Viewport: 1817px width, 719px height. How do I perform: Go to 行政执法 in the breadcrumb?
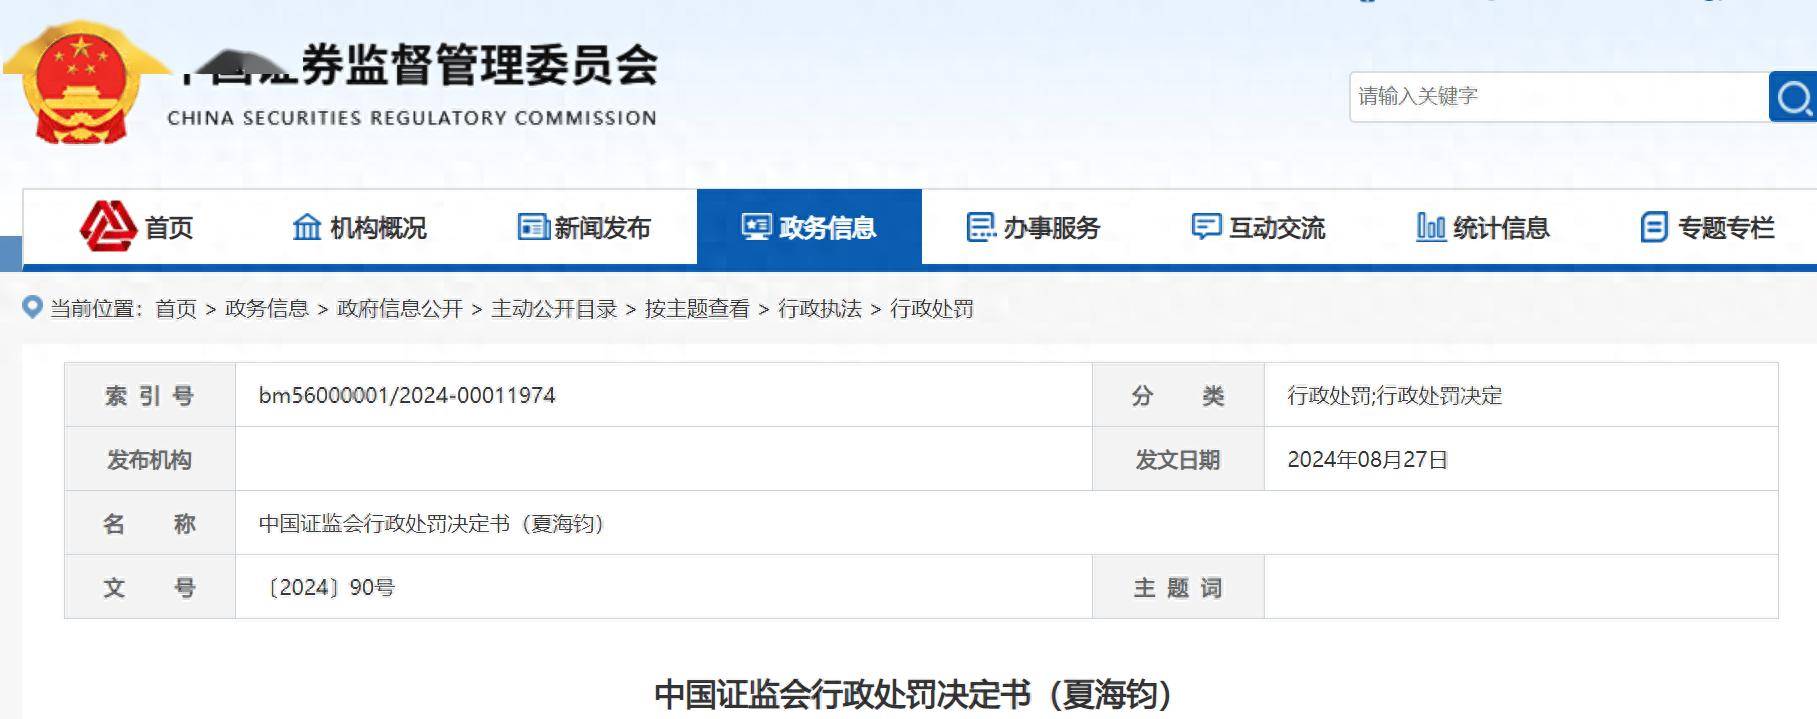[820, 308]
